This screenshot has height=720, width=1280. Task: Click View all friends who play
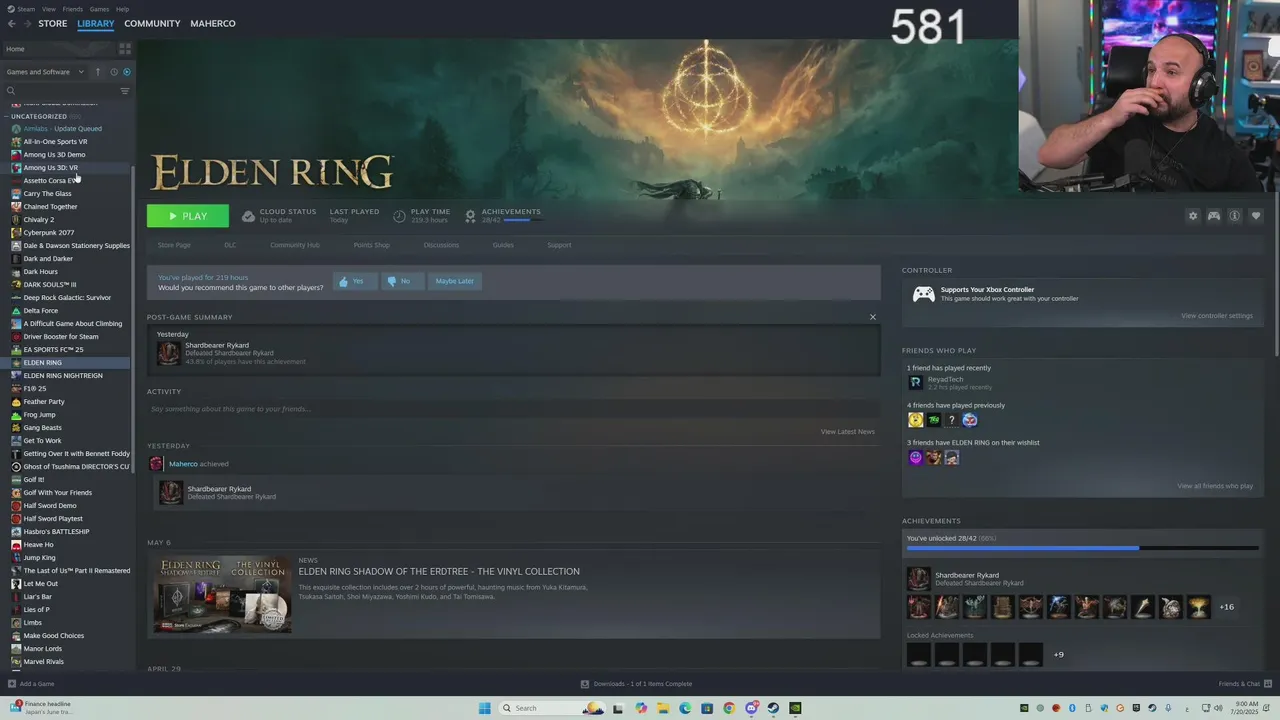[x=1215, y=486]
